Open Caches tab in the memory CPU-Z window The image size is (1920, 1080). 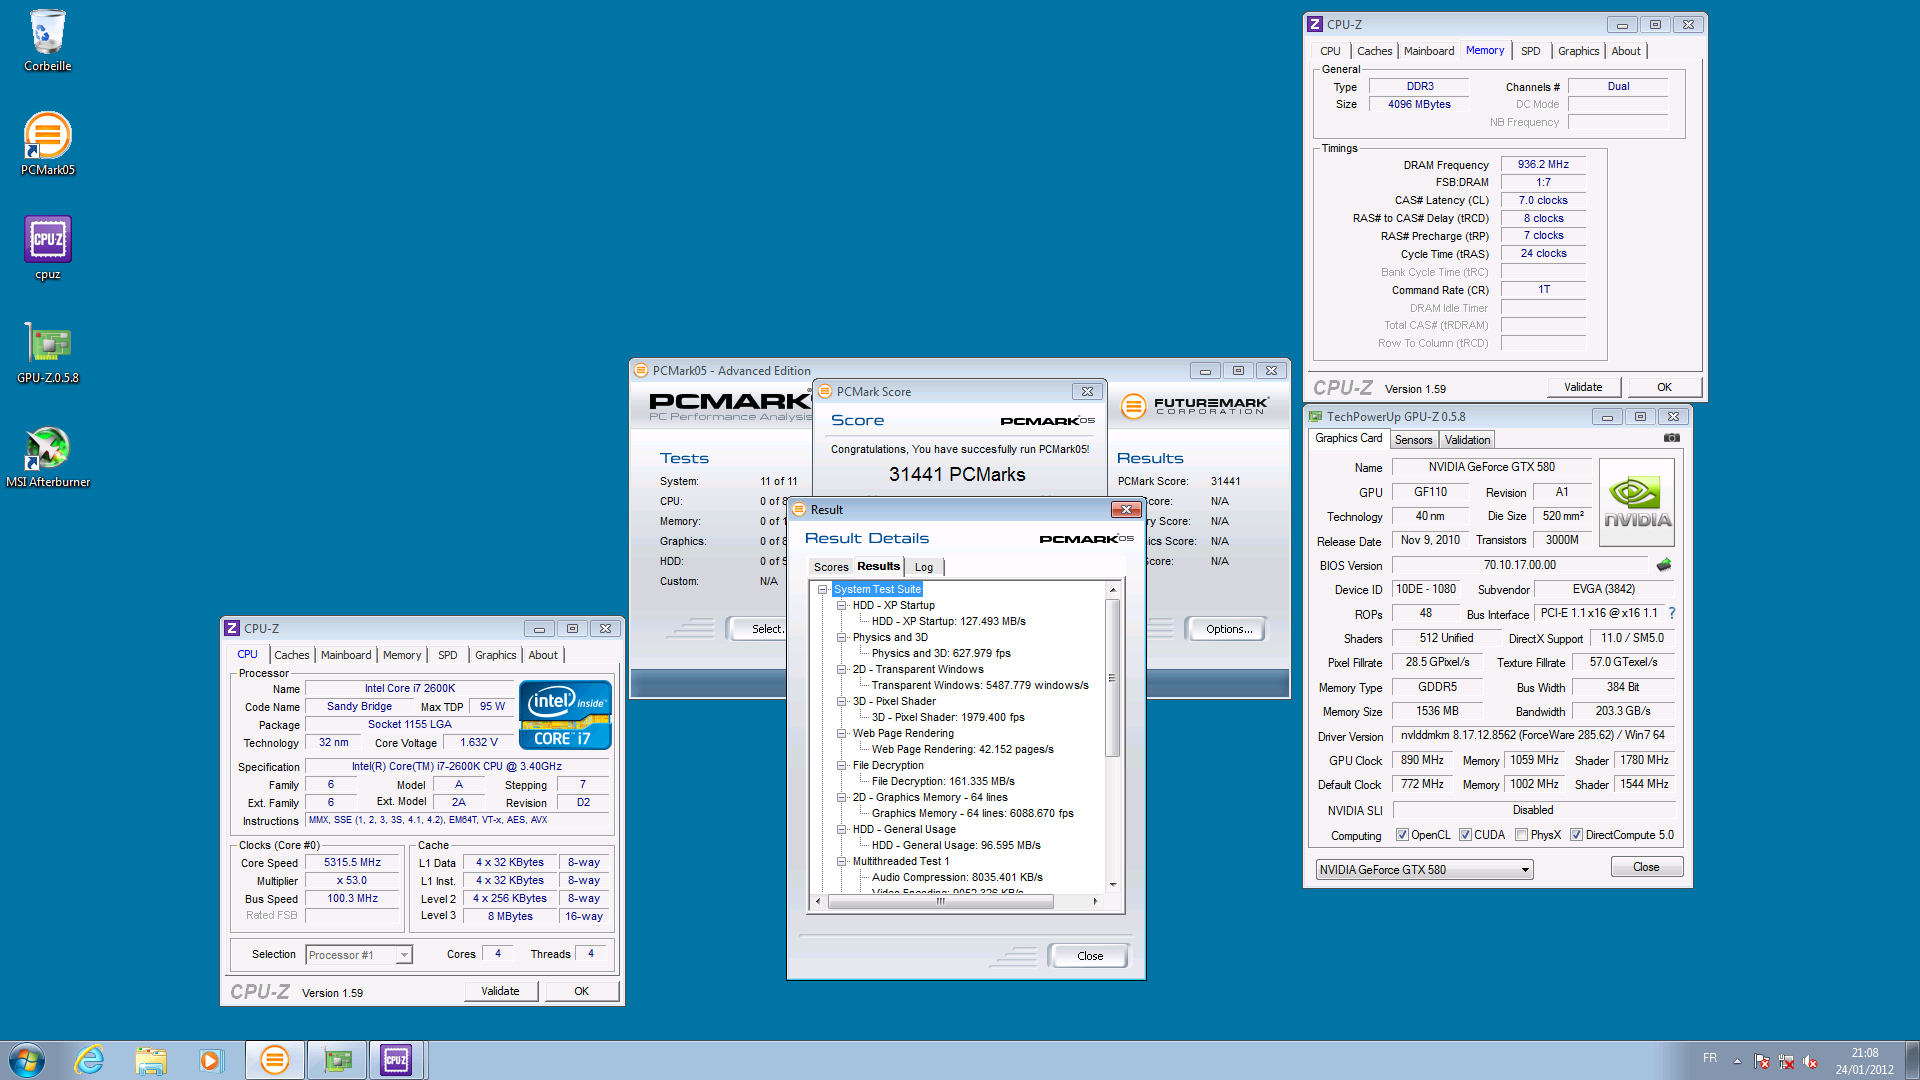1374,51
